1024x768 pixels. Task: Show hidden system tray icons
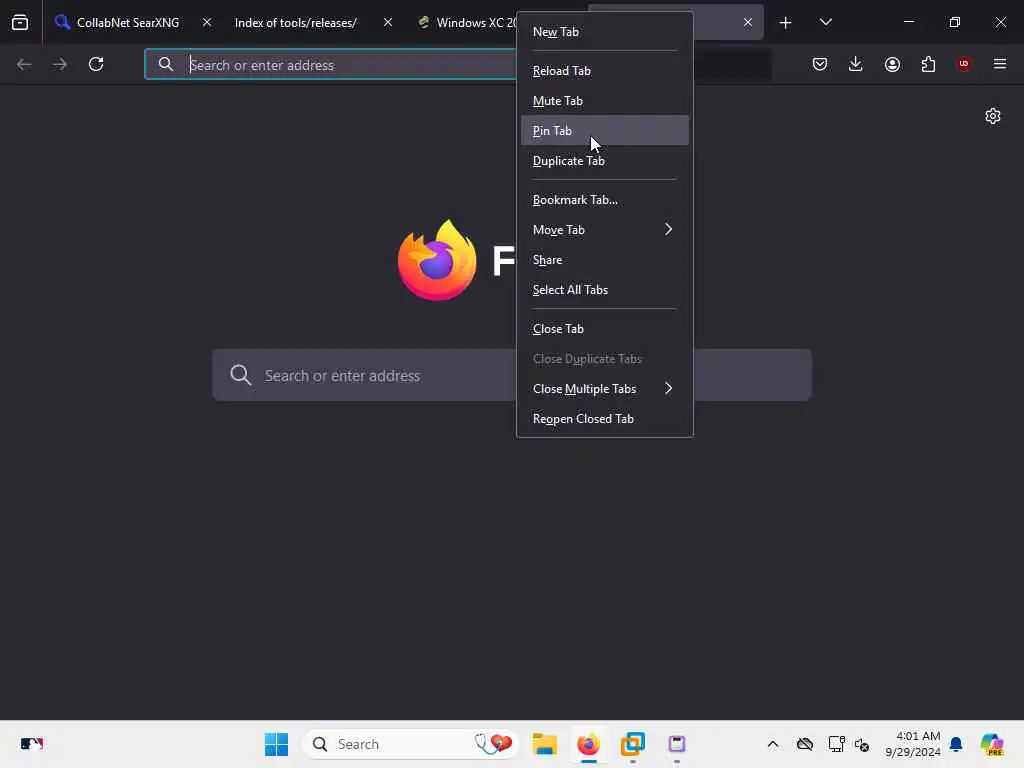[773, 744]
